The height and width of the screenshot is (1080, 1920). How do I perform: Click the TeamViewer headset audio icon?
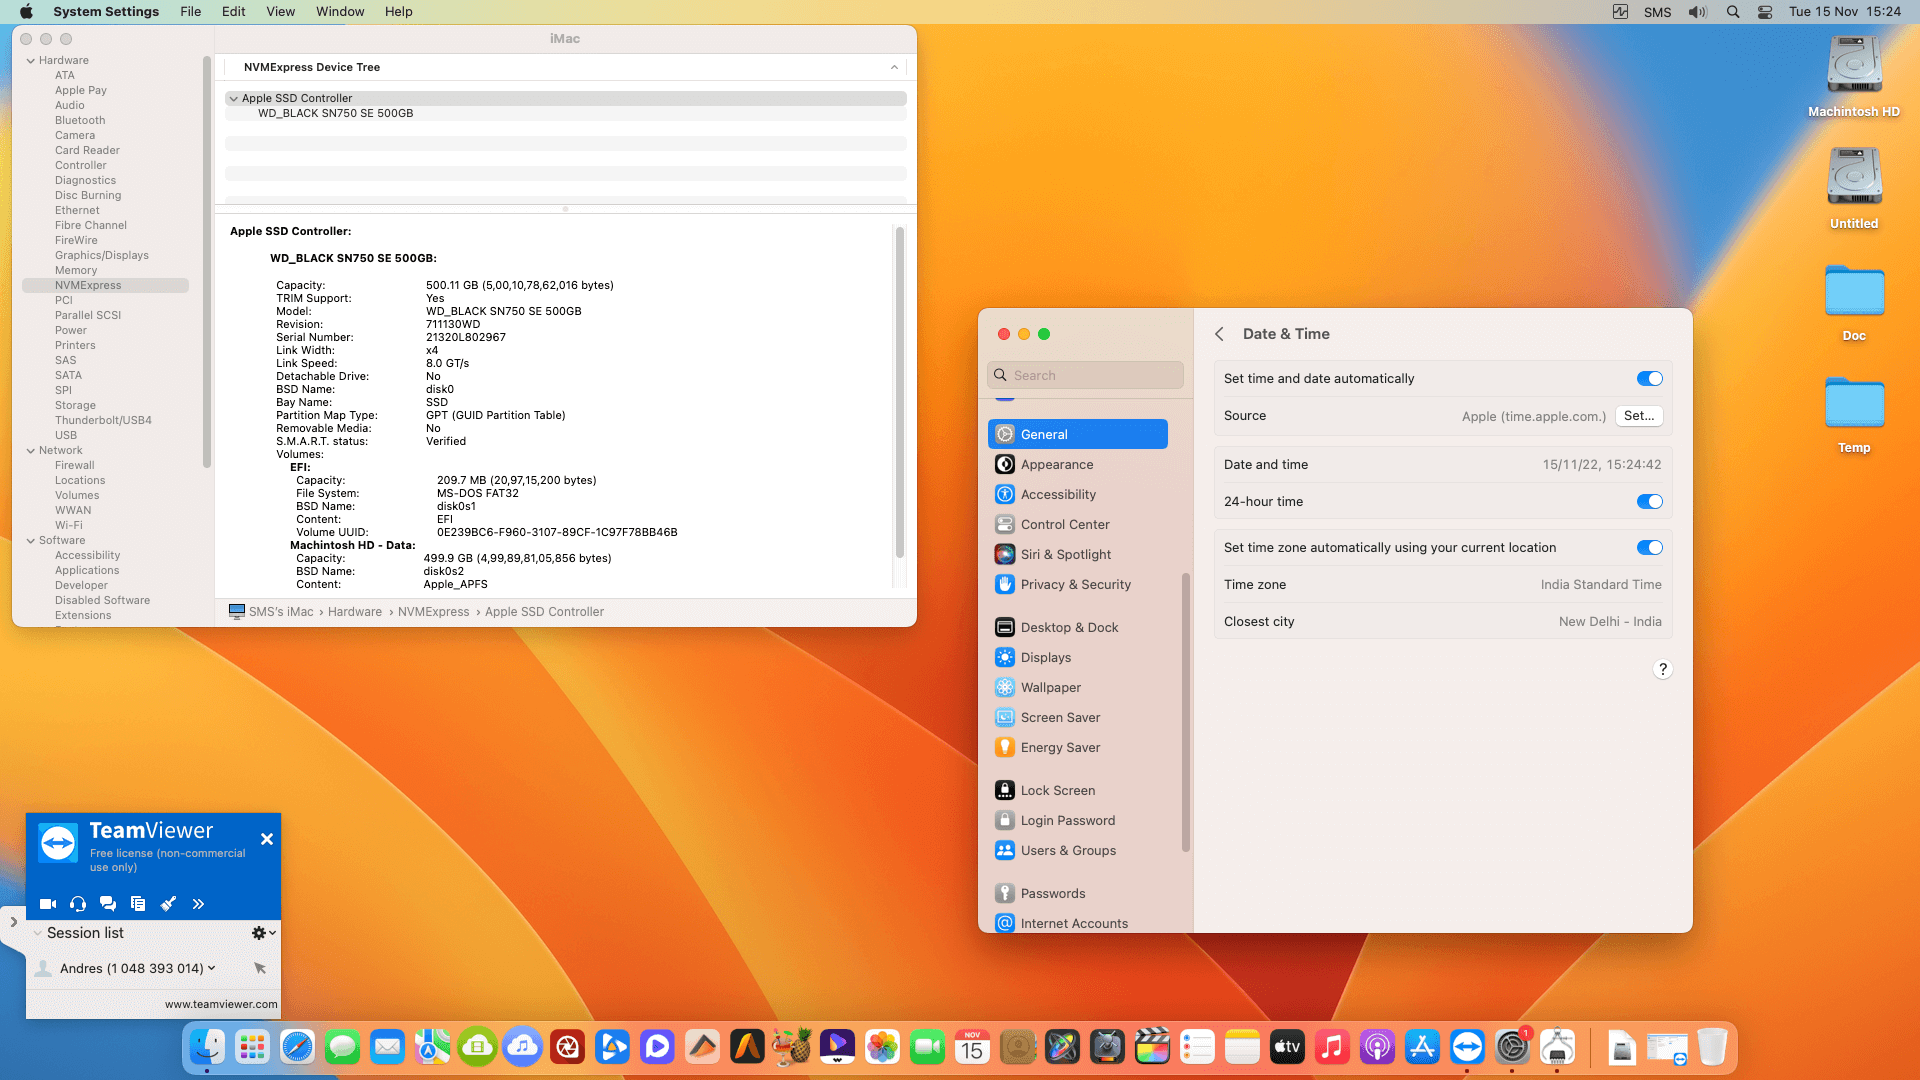[78, 904]
